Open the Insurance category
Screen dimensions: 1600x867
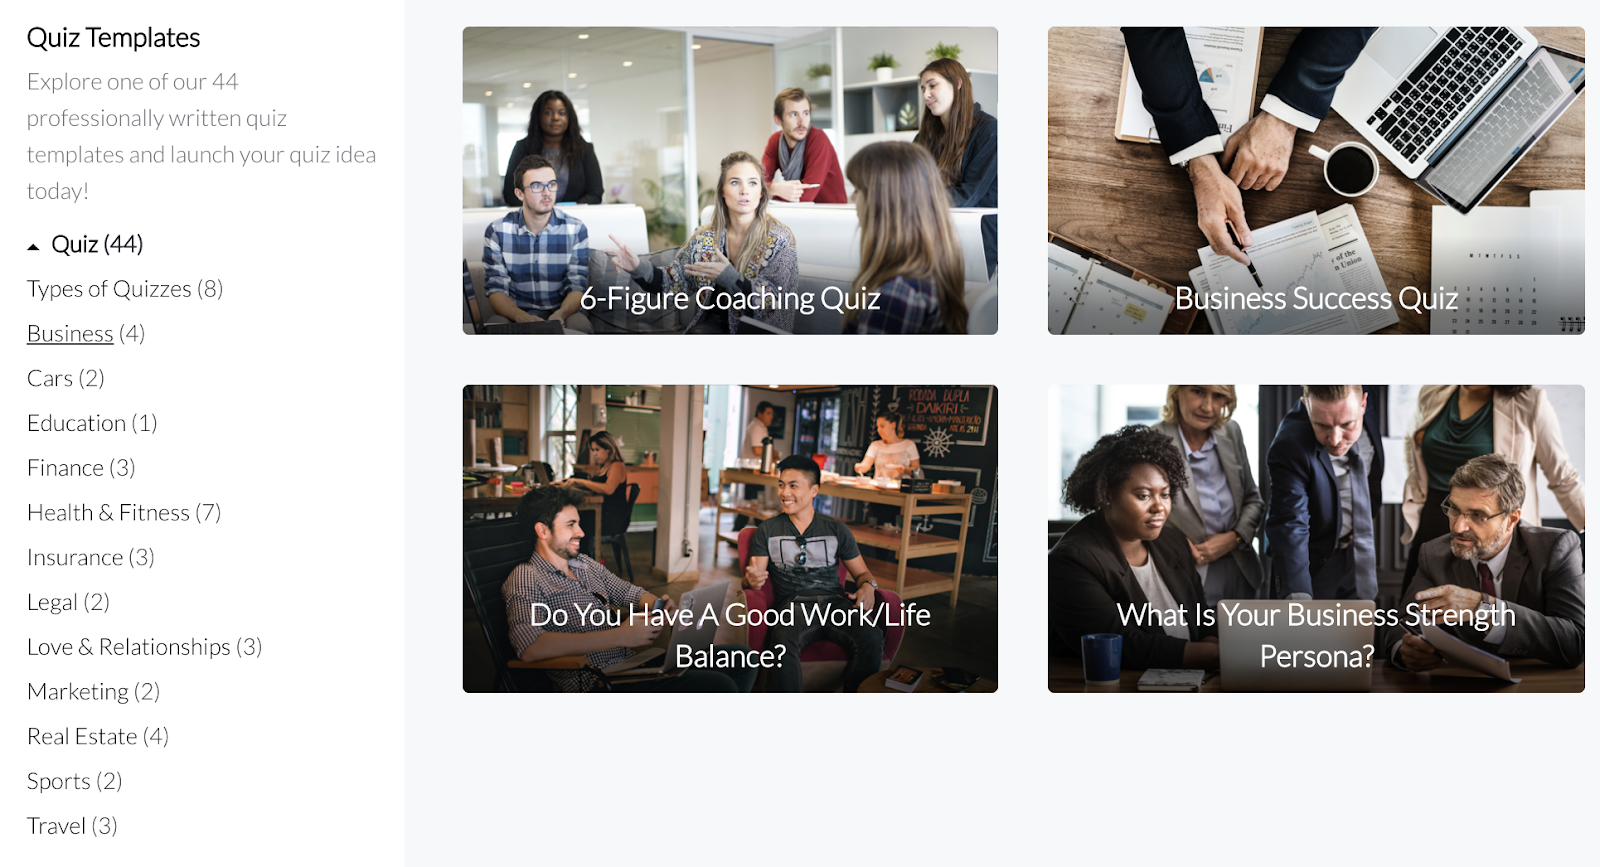click(x=91, y=557)
